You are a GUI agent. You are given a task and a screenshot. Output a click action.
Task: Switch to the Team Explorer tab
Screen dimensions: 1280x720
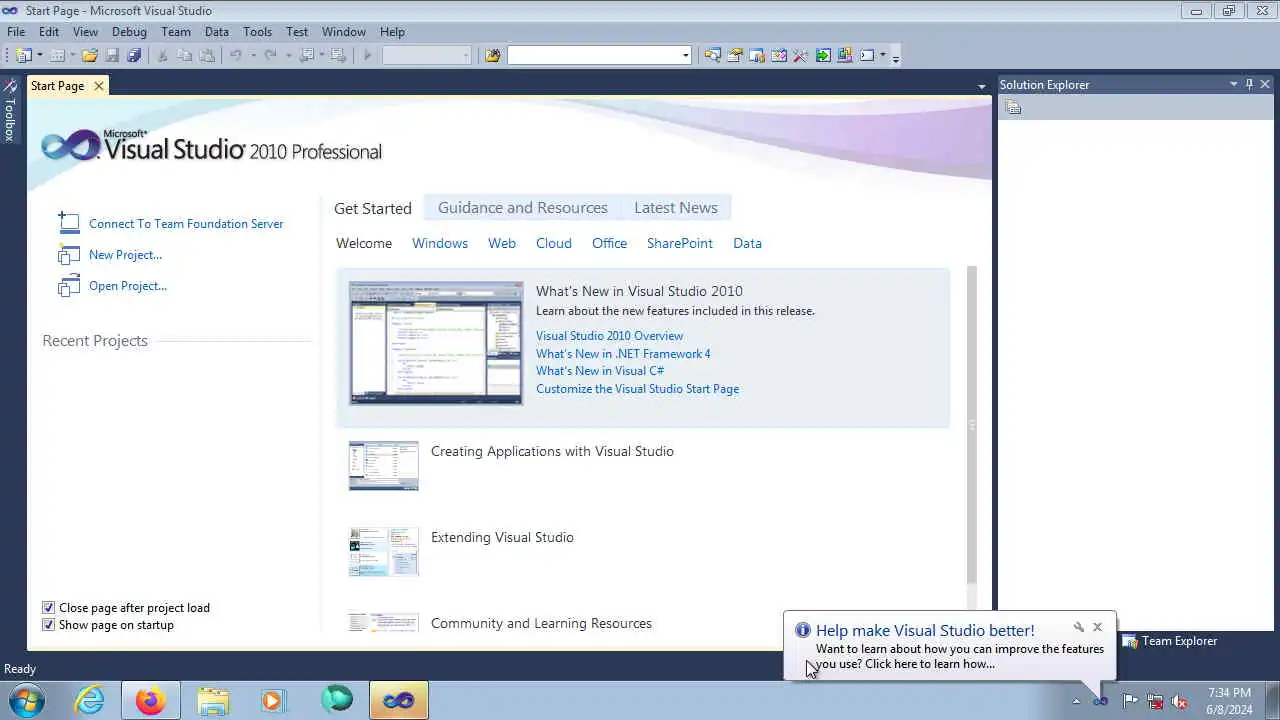(1170, 641)
